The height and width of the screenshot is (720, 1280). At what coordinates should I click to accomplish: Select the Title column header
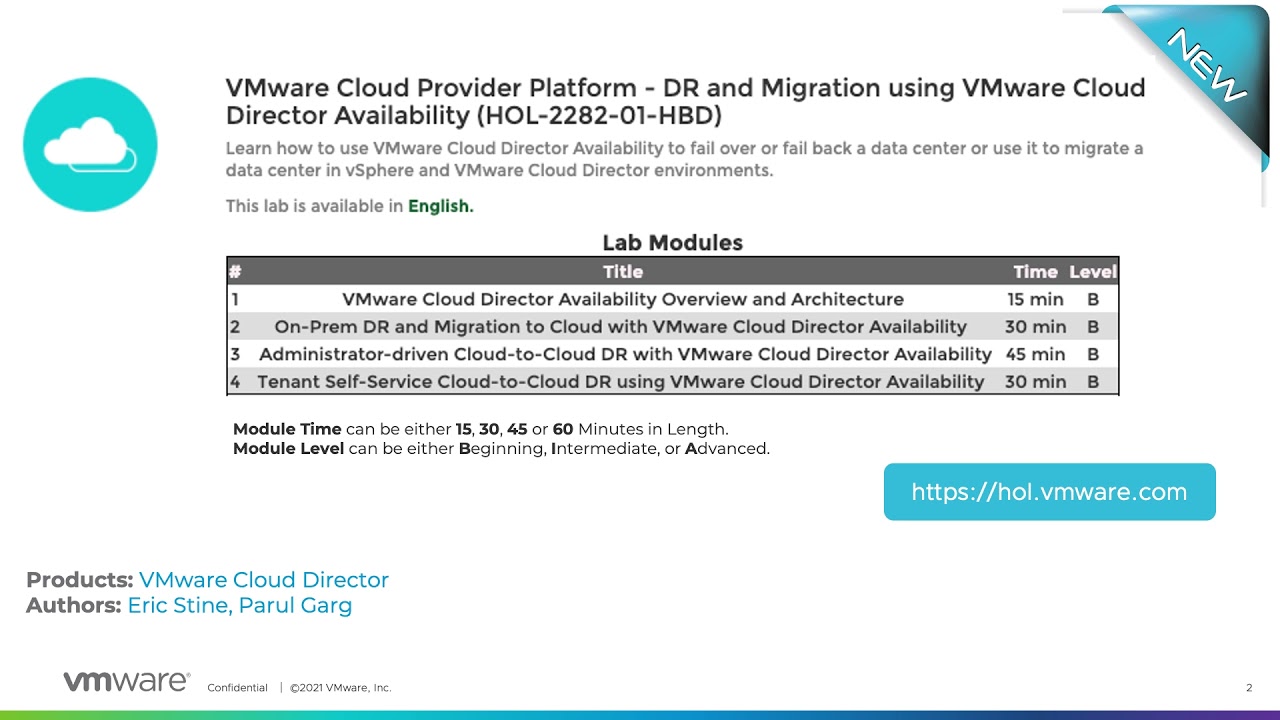pyautogui.click(x=622, y=271)
